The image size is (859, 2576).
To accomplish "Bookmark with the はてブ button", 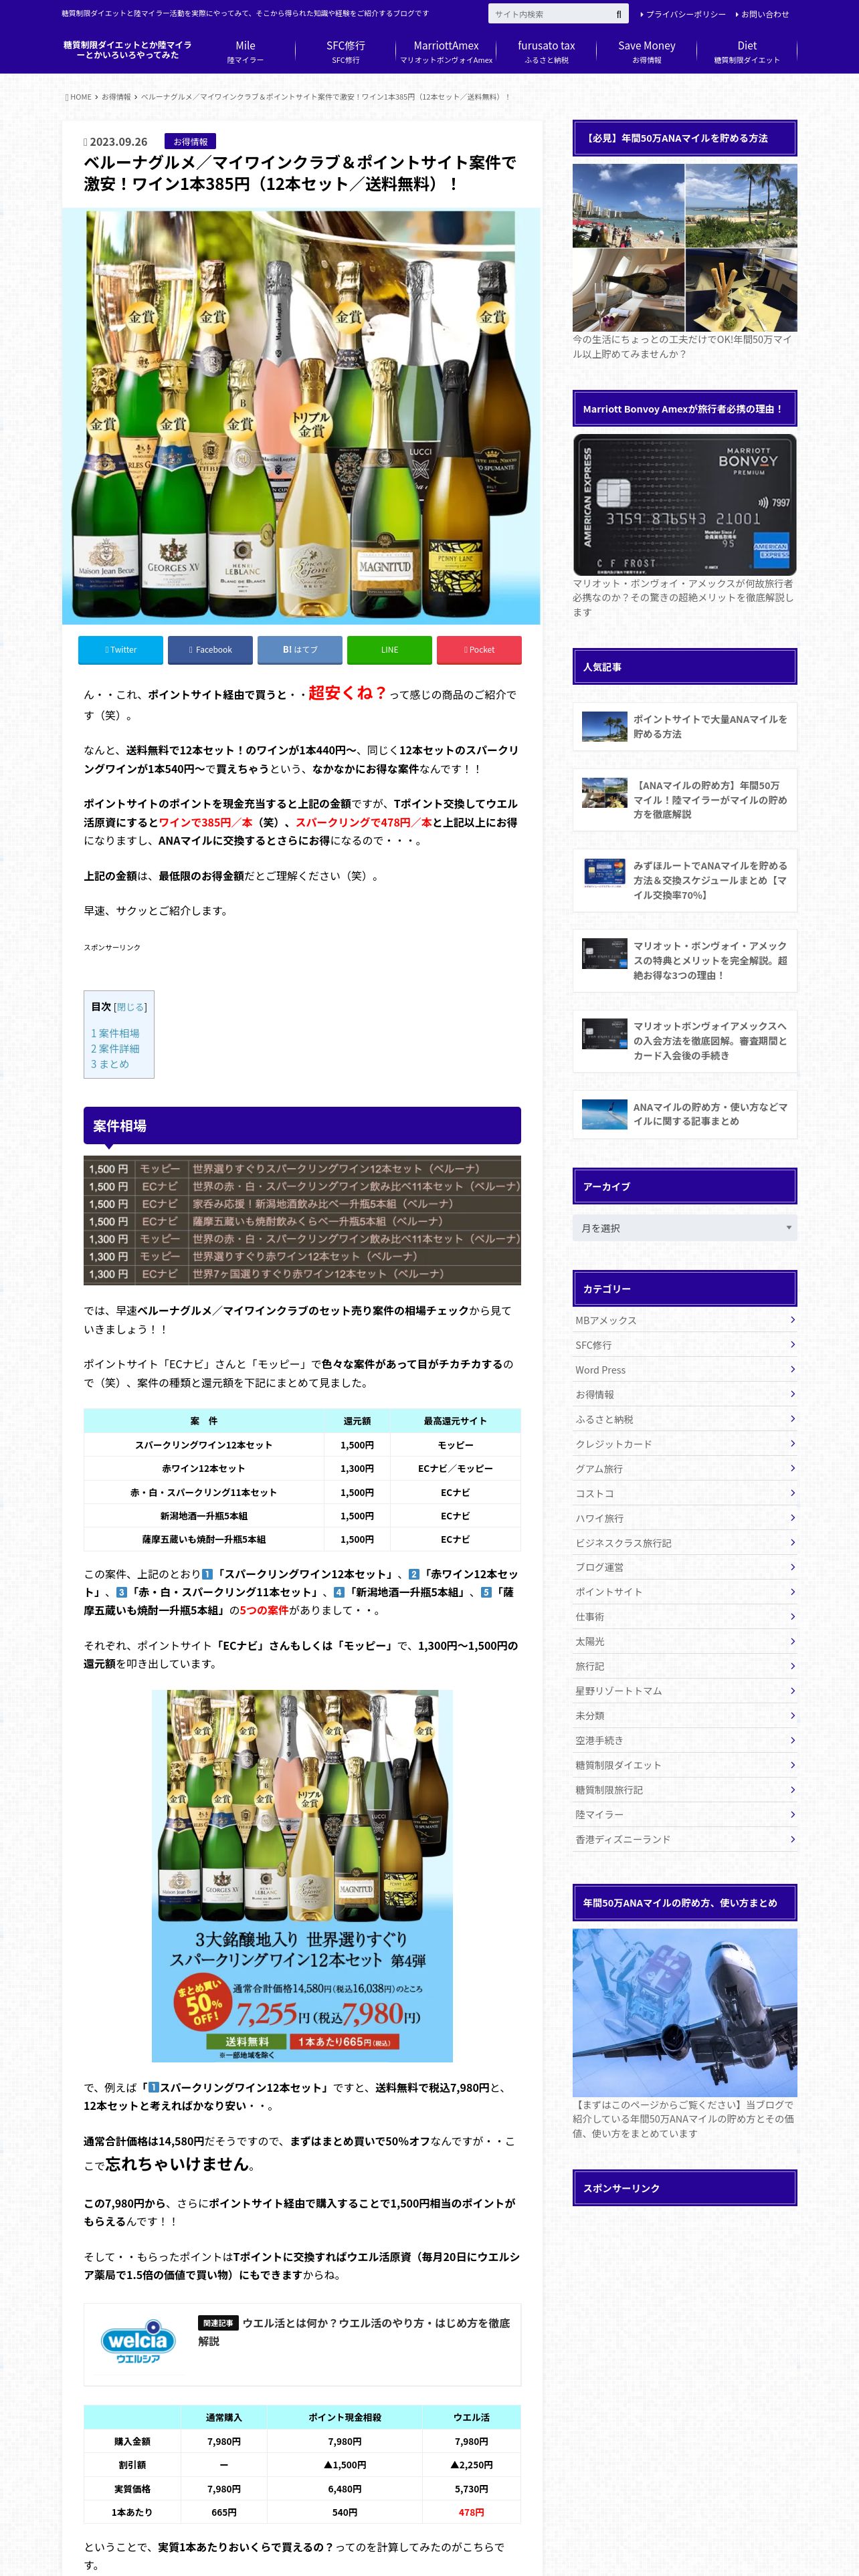I will (300, 650).
